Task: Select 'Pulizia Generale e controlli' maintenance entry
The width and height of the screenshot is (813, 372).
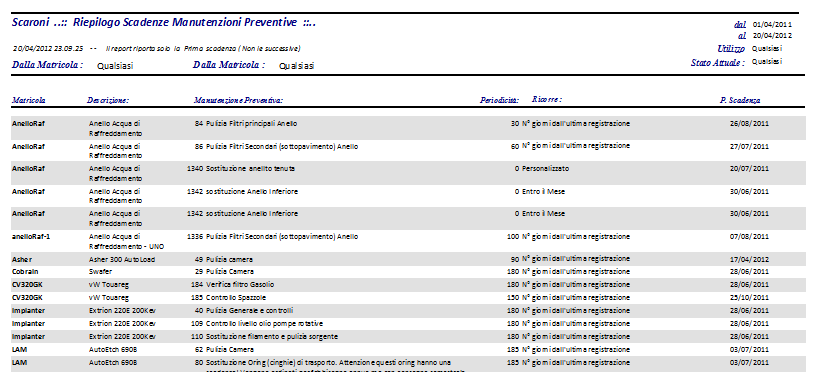Action: pyautogui.click(x=250, y=310)
